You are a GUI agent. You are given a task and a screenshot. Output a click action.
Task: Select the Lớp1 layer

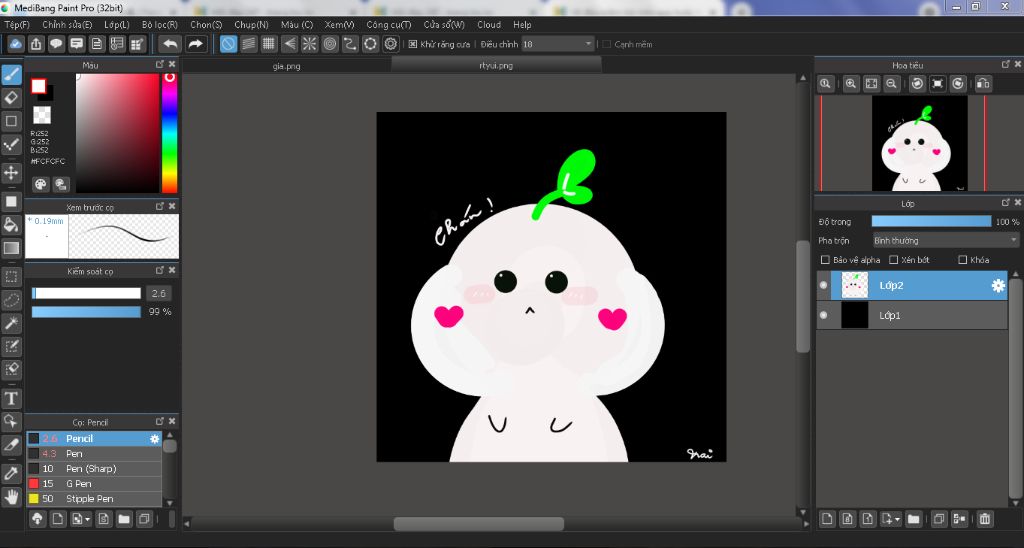click(x=912, y=315)
